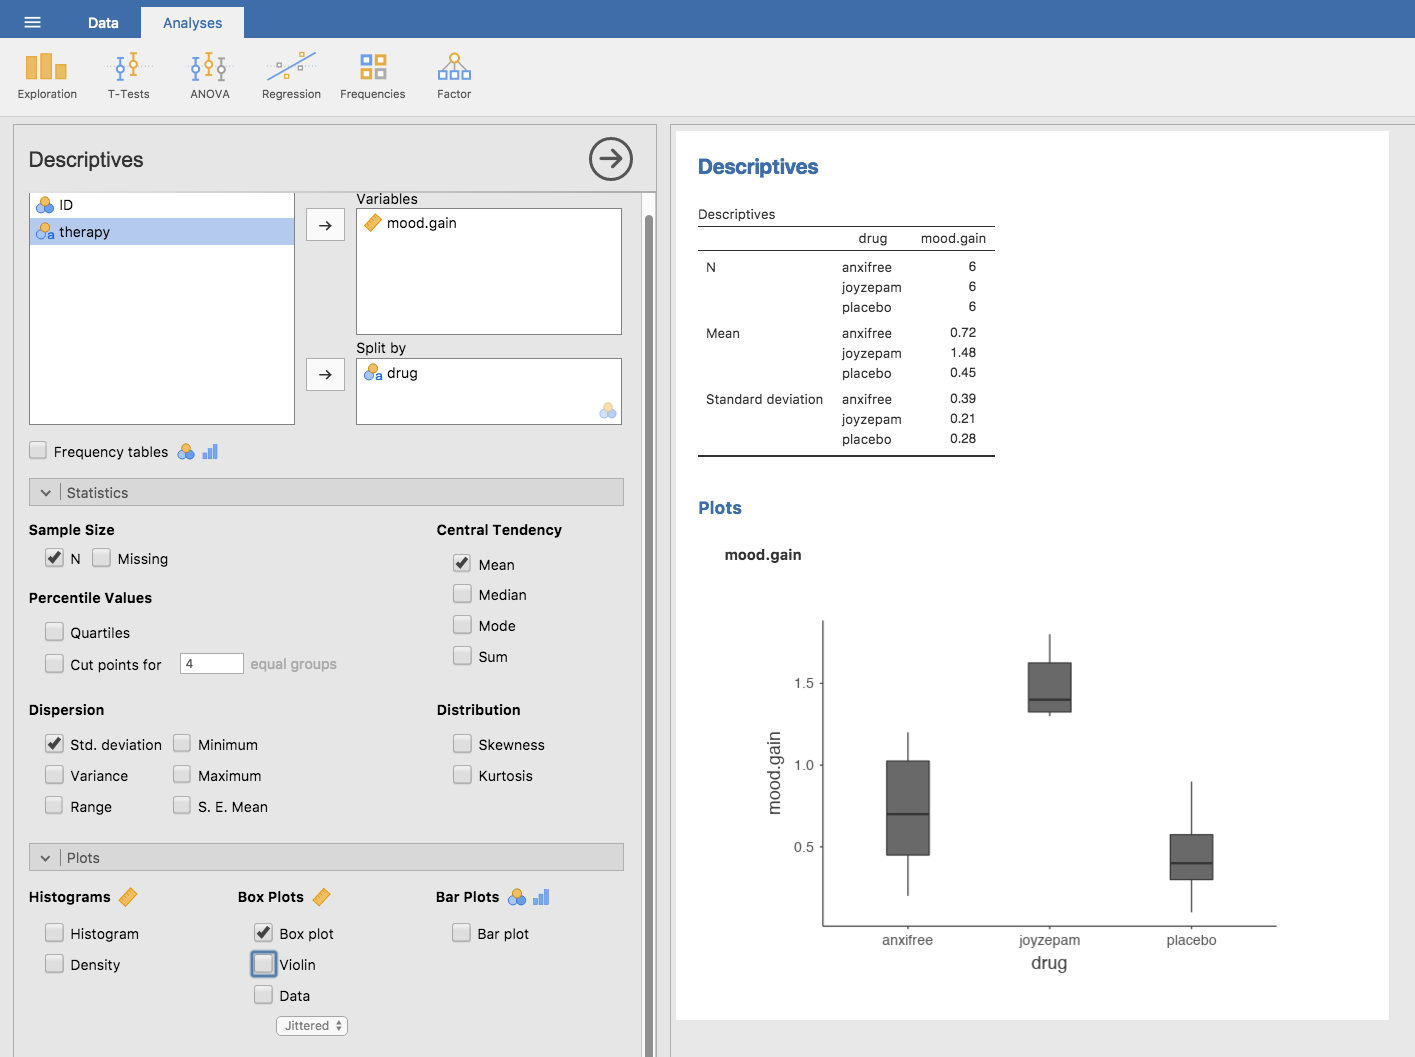1415x1057 pixels.
Task: Open the Regression analyses menu
Action: (291, 77)
